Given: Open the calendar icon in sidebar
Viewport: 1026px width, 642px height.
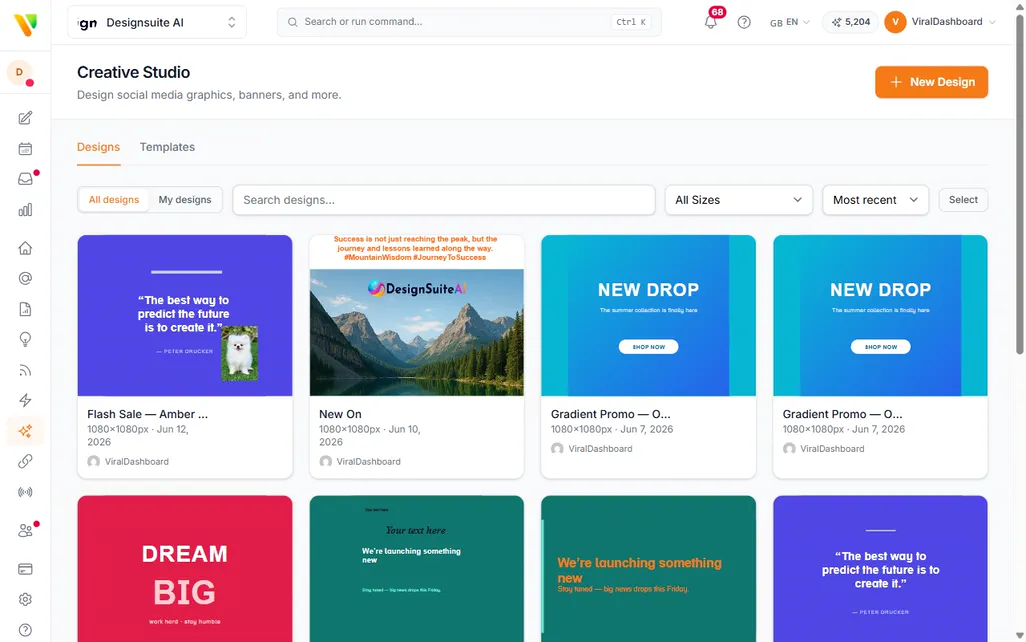Looking at the screenshot, I should 25,149.
